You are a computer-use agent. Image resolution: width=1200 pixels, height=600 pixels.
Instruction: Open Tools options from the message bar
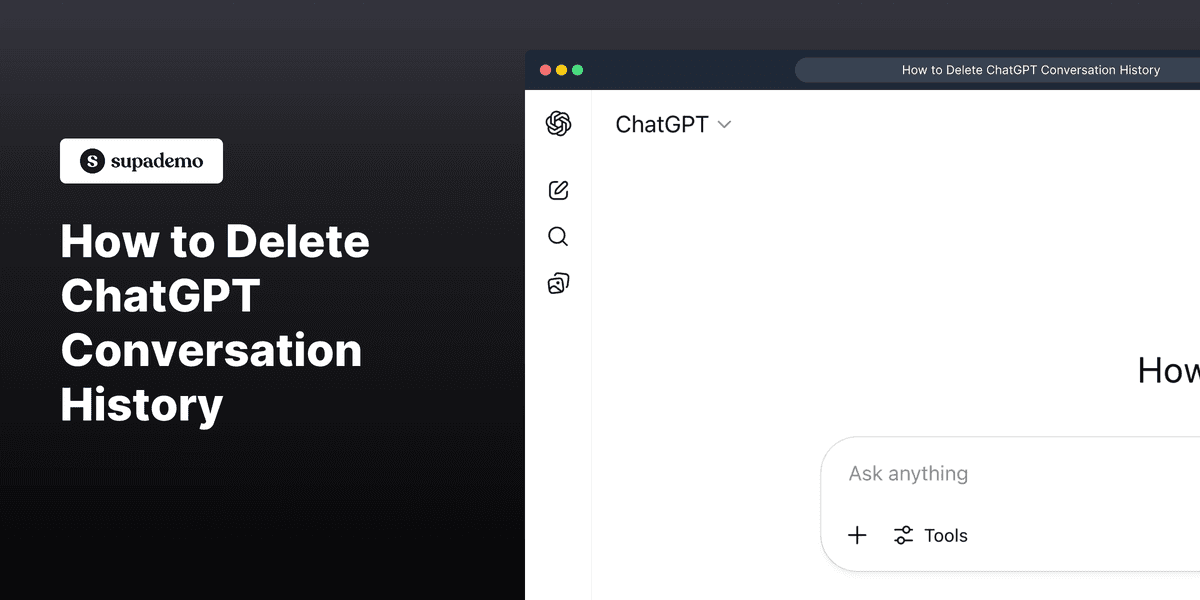[x=930, y=535]
